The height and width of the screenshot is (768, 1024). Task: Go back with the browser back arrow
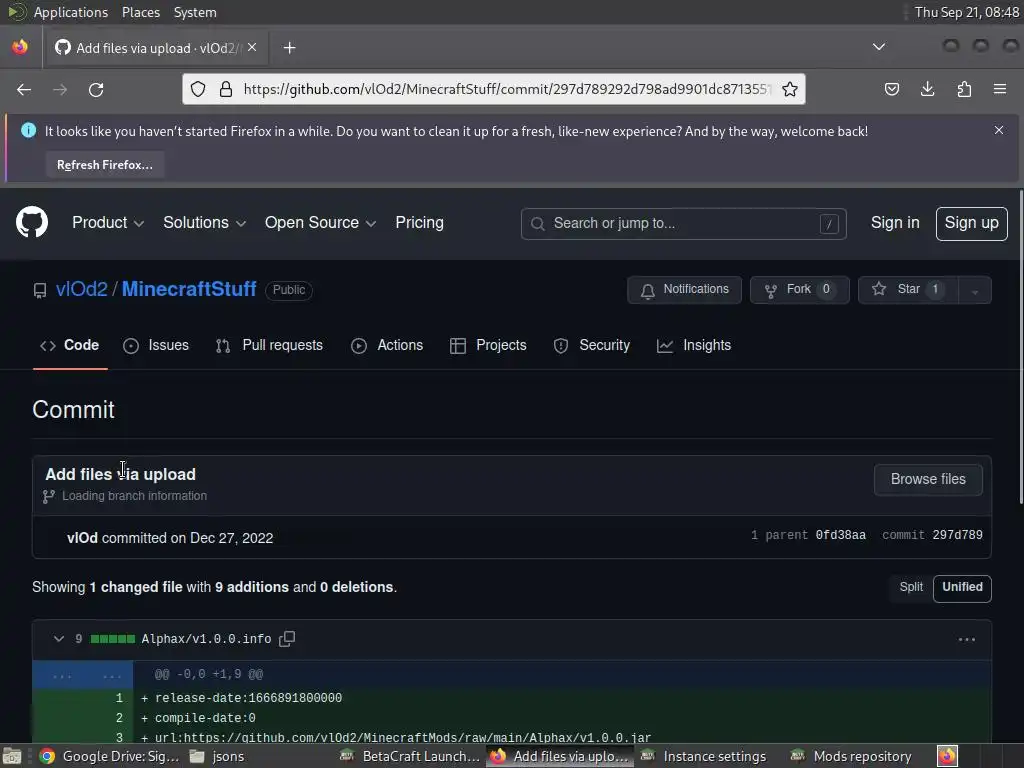(x=24, y=89)
